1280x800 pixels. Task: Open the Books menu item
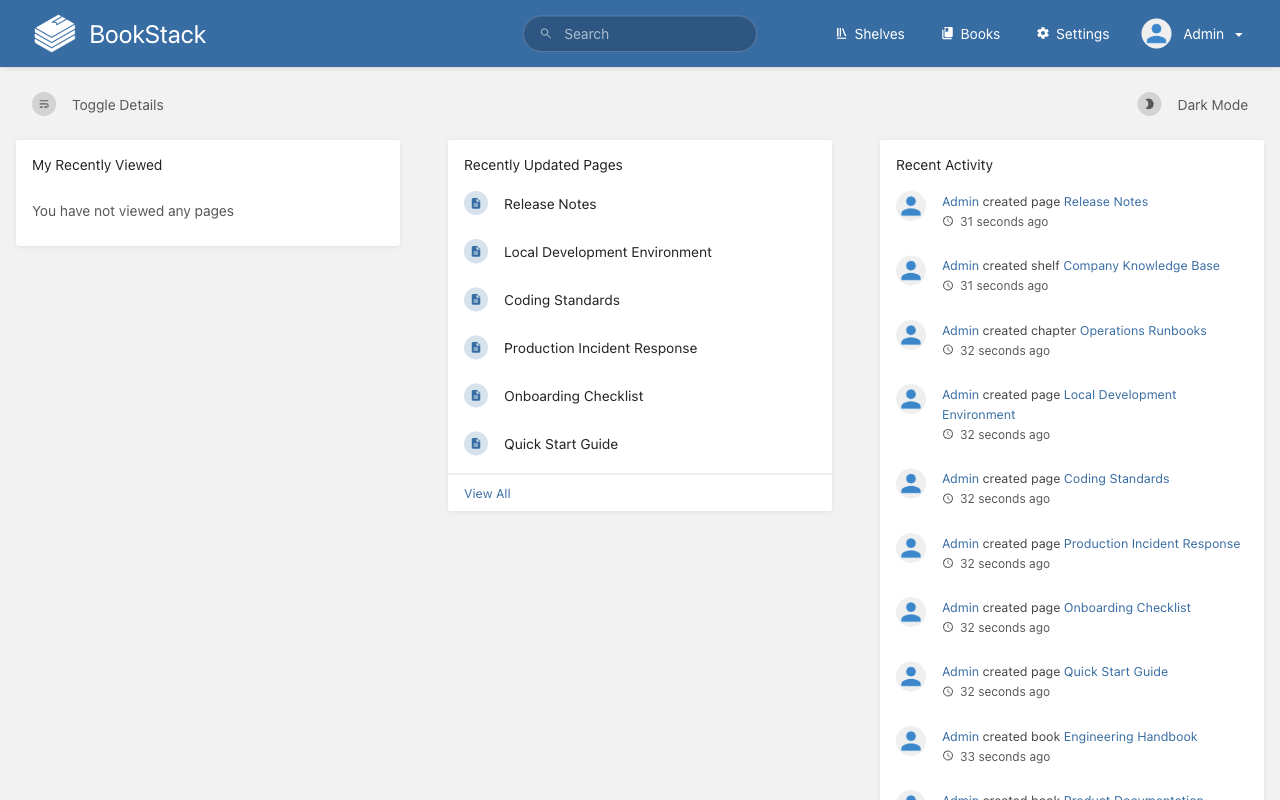click(x=971, y=34)
